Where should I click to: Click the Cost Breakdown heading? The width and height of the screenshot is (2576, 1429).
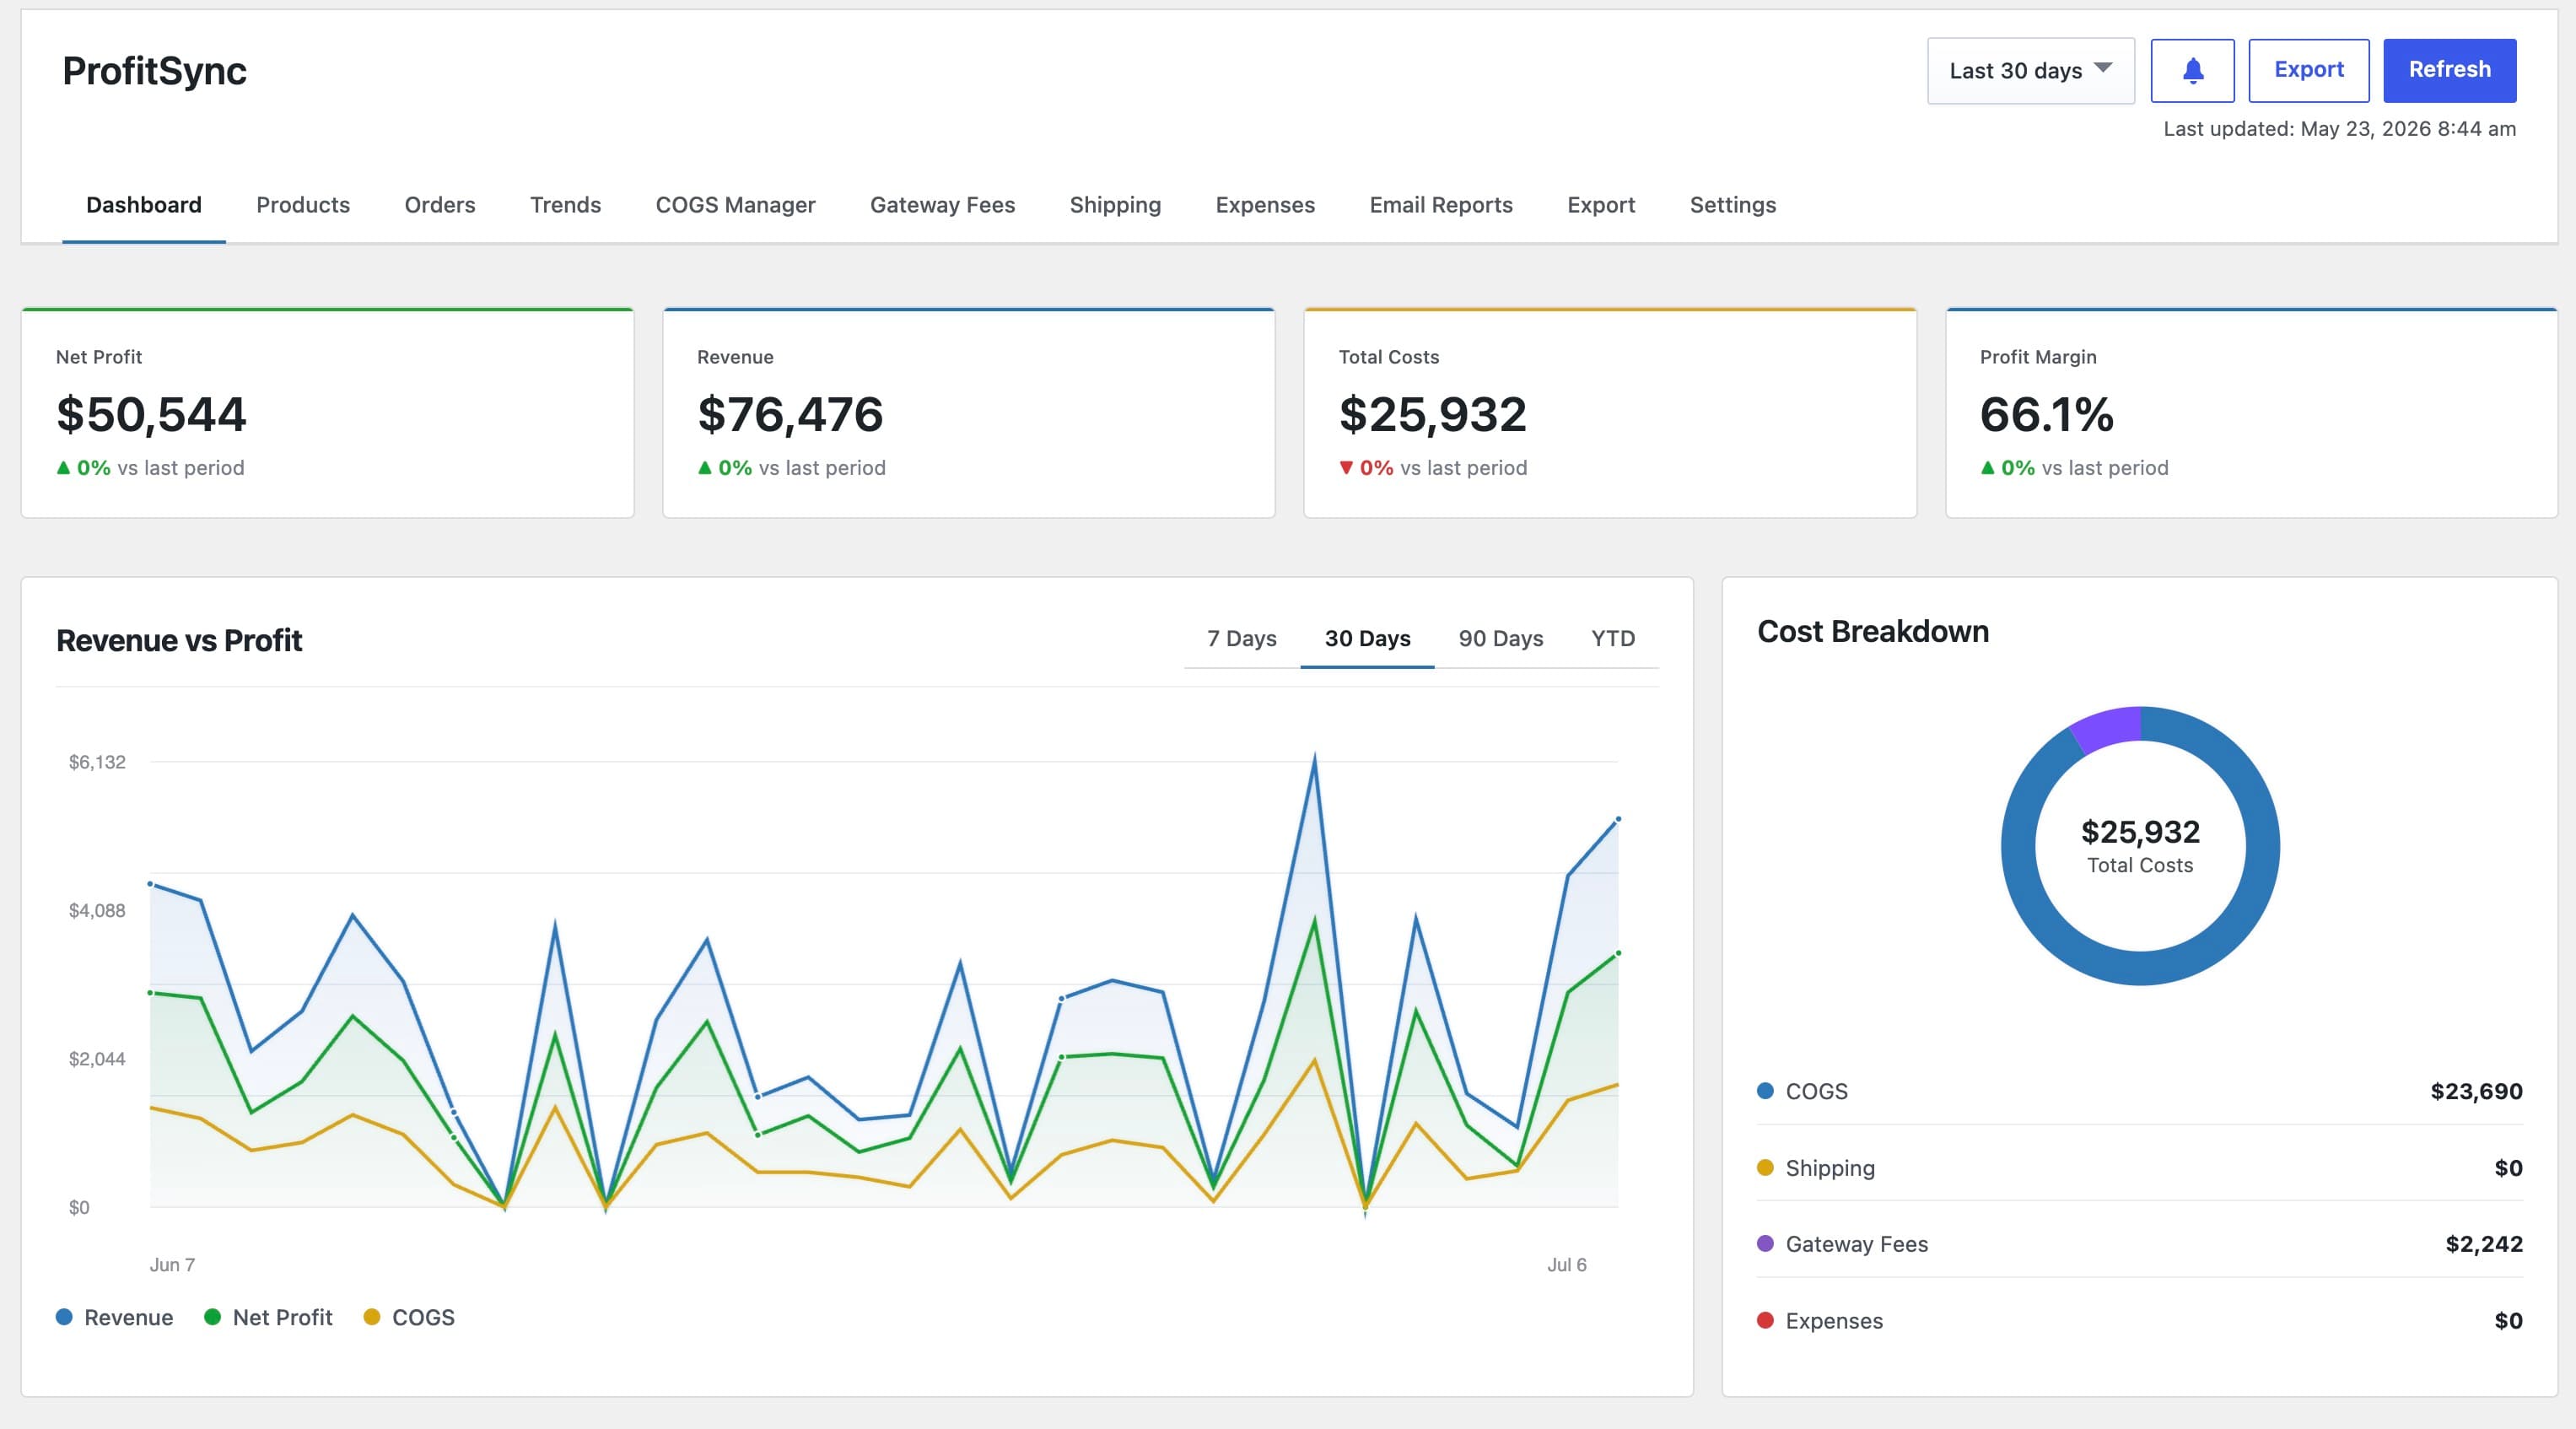click(1873, 632)
